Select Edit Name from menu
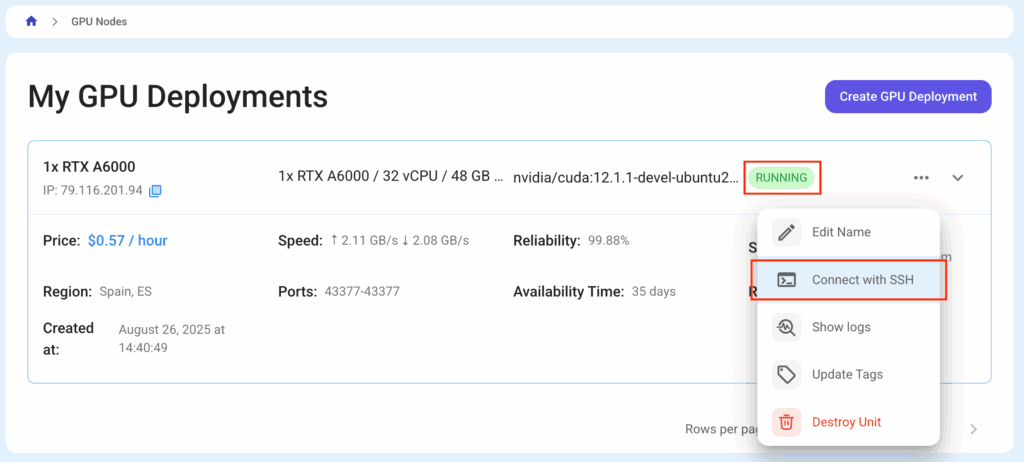The height and width of the screenshot is (462, 1024). pyautogui.click(x=841, y=232)
